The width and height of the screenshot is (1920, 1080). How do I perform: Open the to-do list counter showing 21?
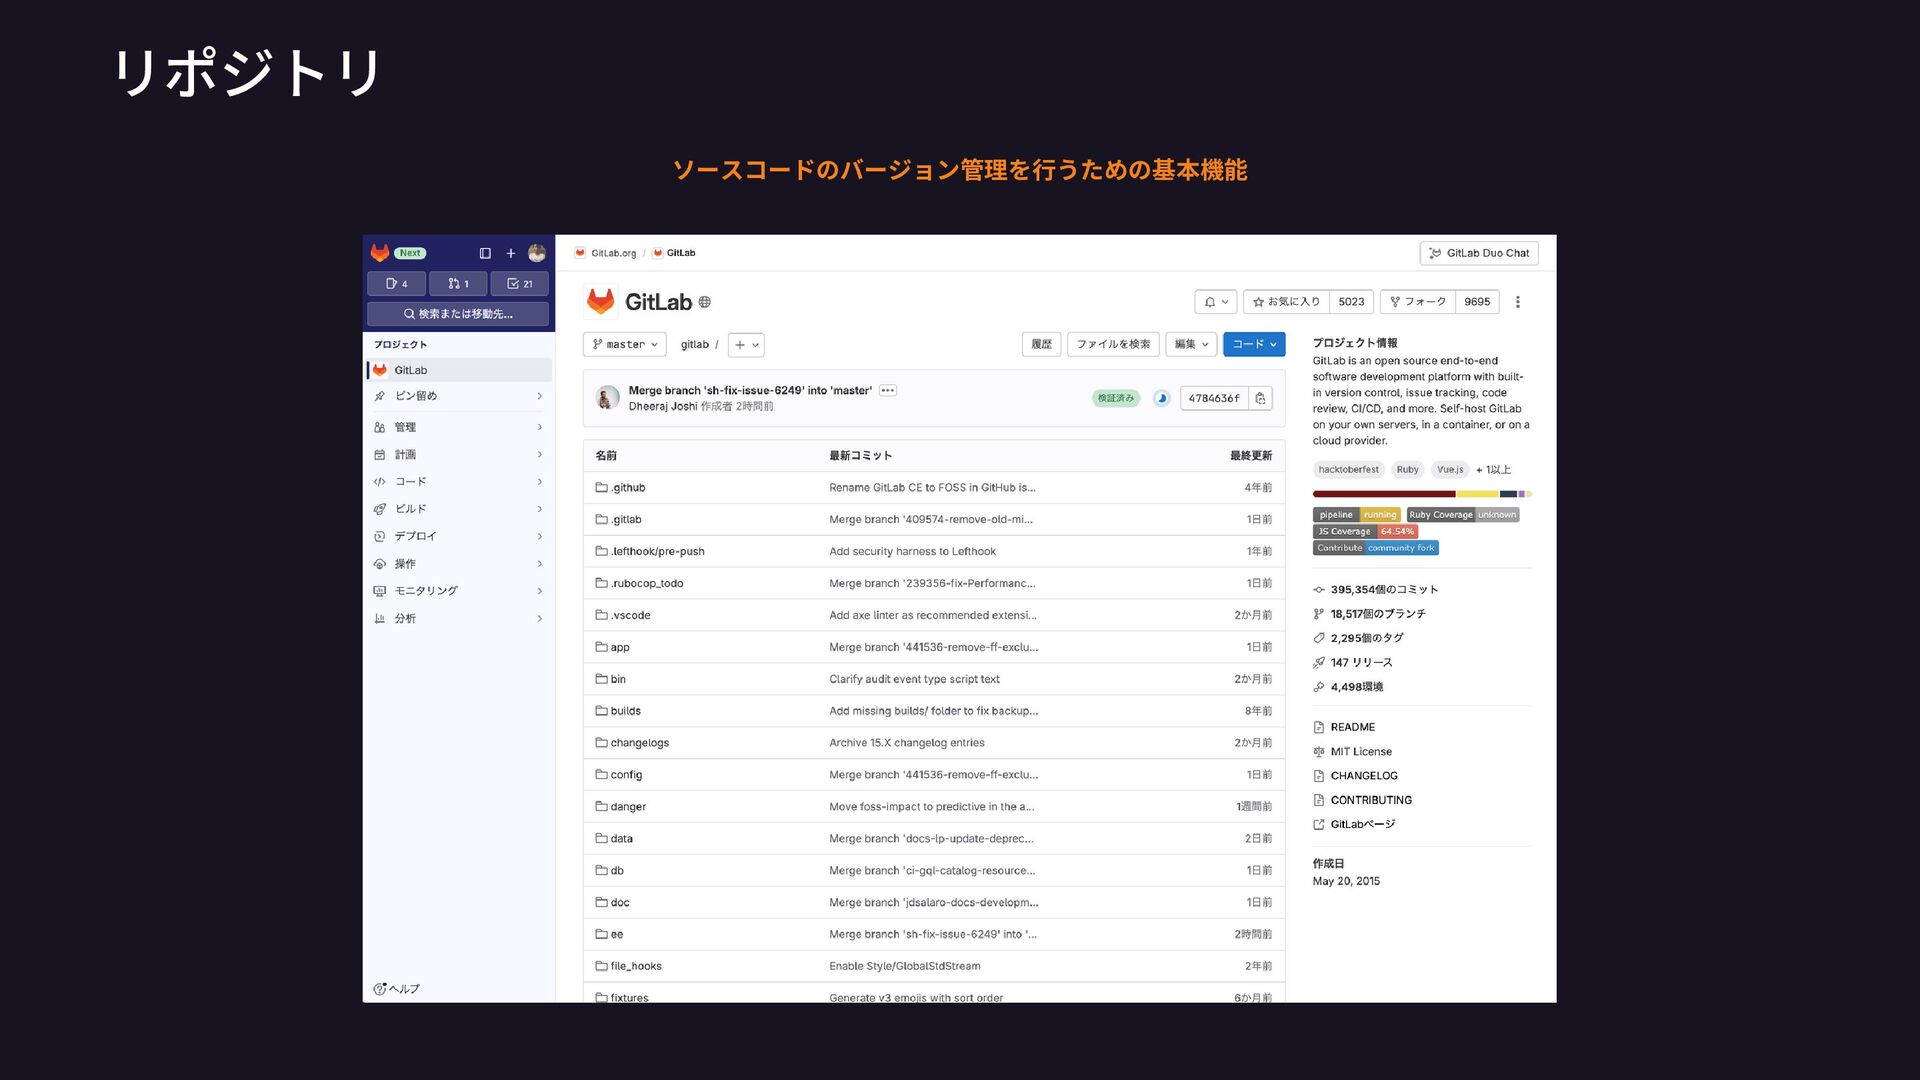pyautogui.click(x=519, y=284)
